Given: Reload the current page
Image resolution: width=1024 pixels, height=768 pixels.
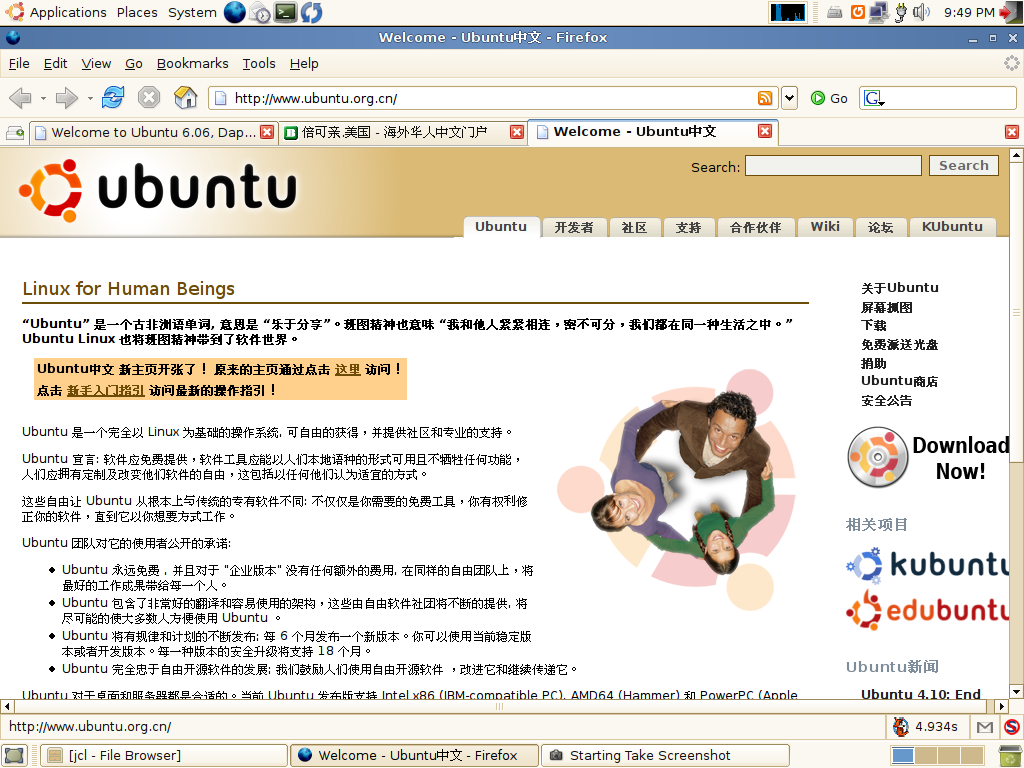Looking at the screenshot, I should click(x=112, y=98).
